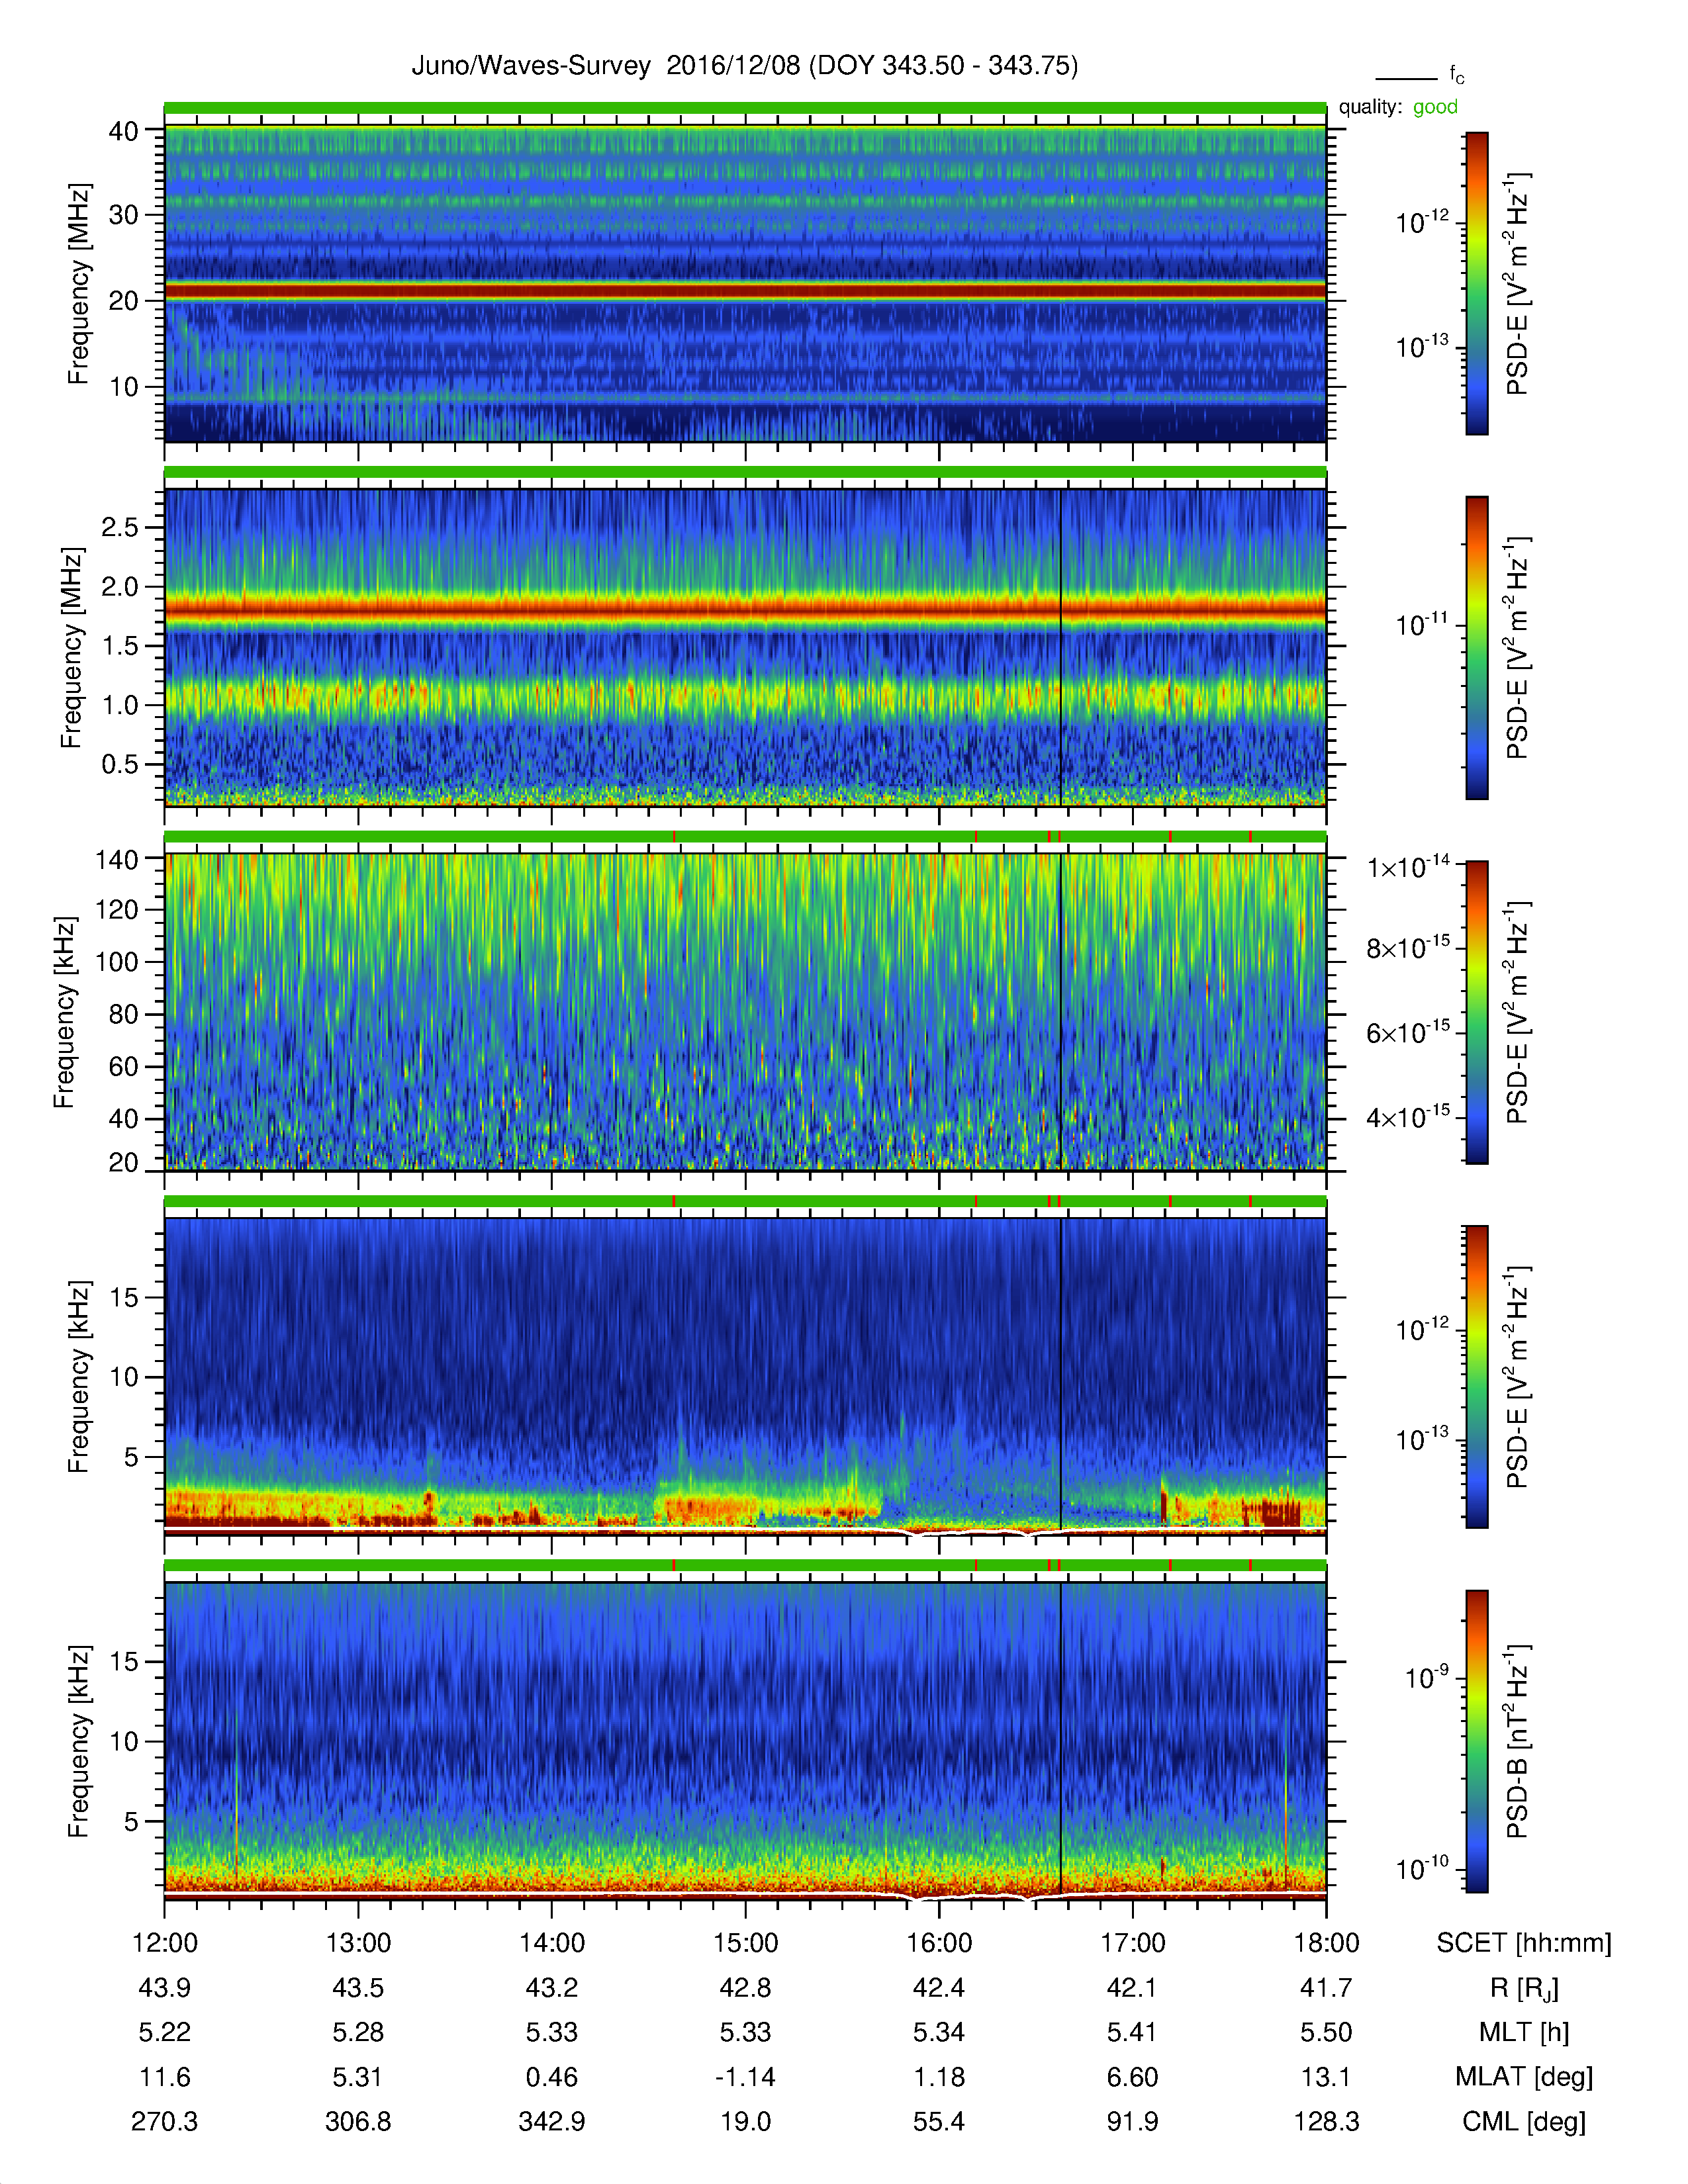The height and width of the screenshot is (2184, 1688).
Task: Click the MLT value 5.41
Action: click(x=1132, y=2032)
